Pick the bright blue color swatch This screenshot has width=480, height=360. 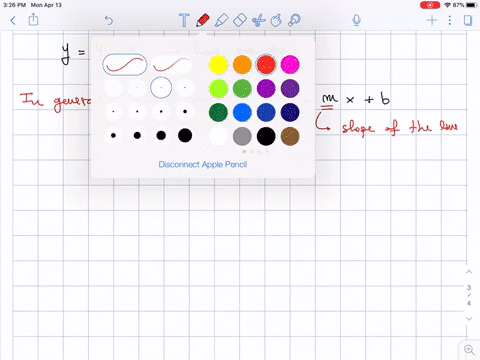point(242,112)
